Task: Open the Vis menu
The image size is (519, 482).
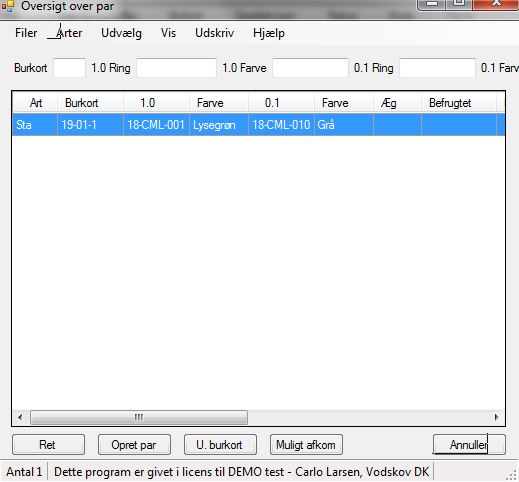Action: 168,33
